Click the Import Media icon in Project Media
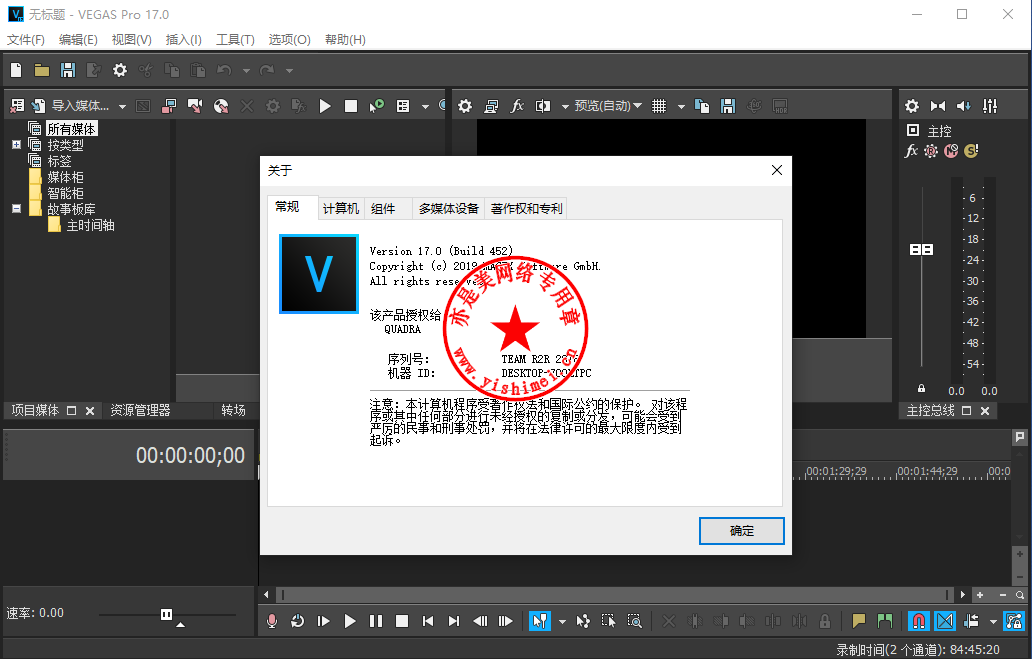Image resolution: width=1032 pixels, height=659 pixels. tap(39, 106)
